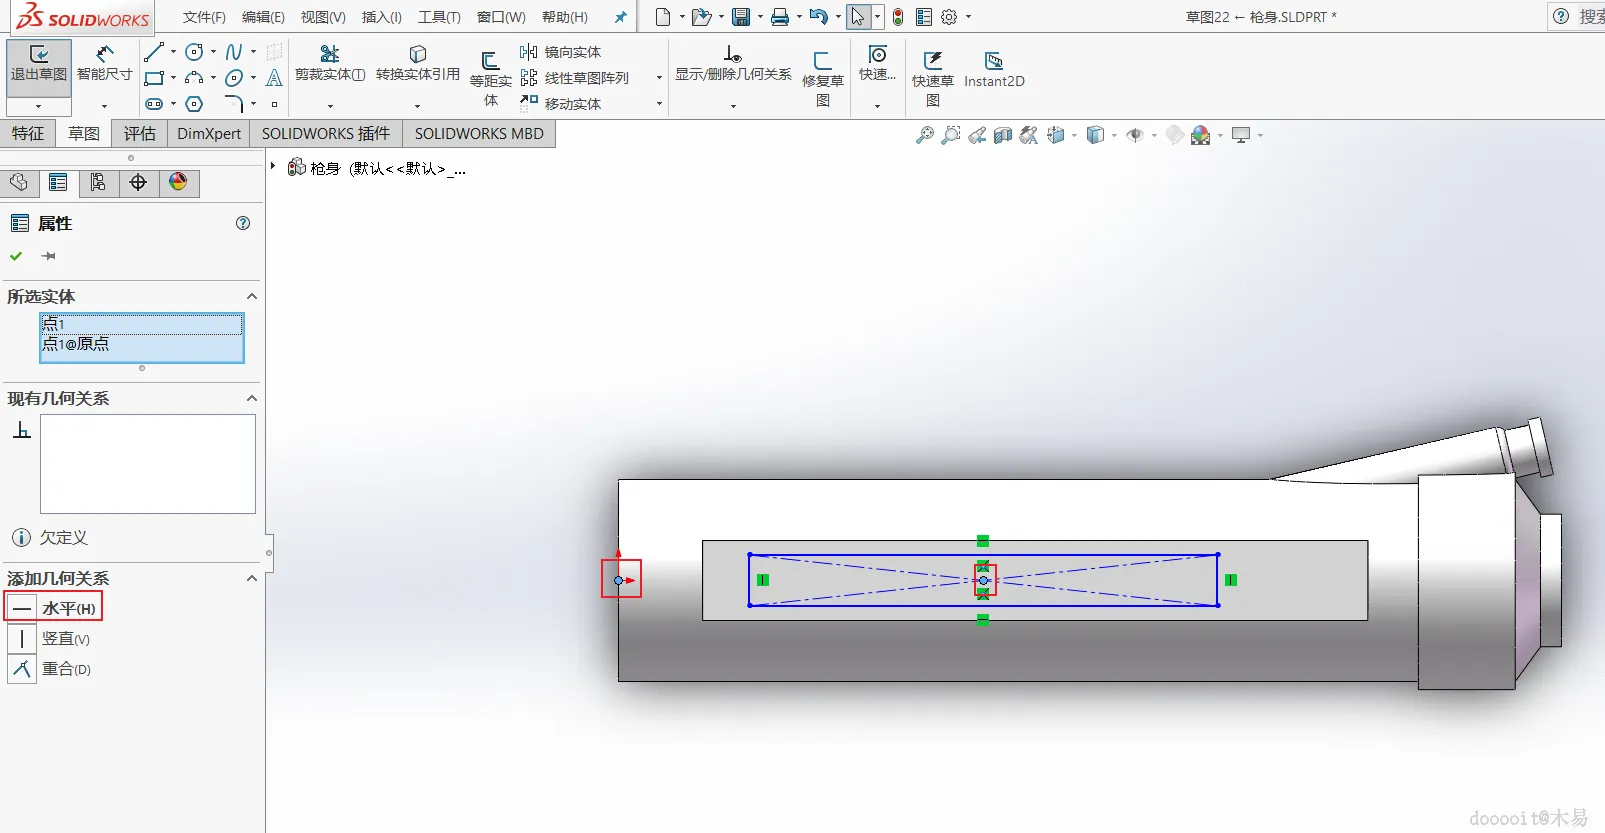Click the Save floppy disk icon
1605x833 pixels.
tap(741, 17)
